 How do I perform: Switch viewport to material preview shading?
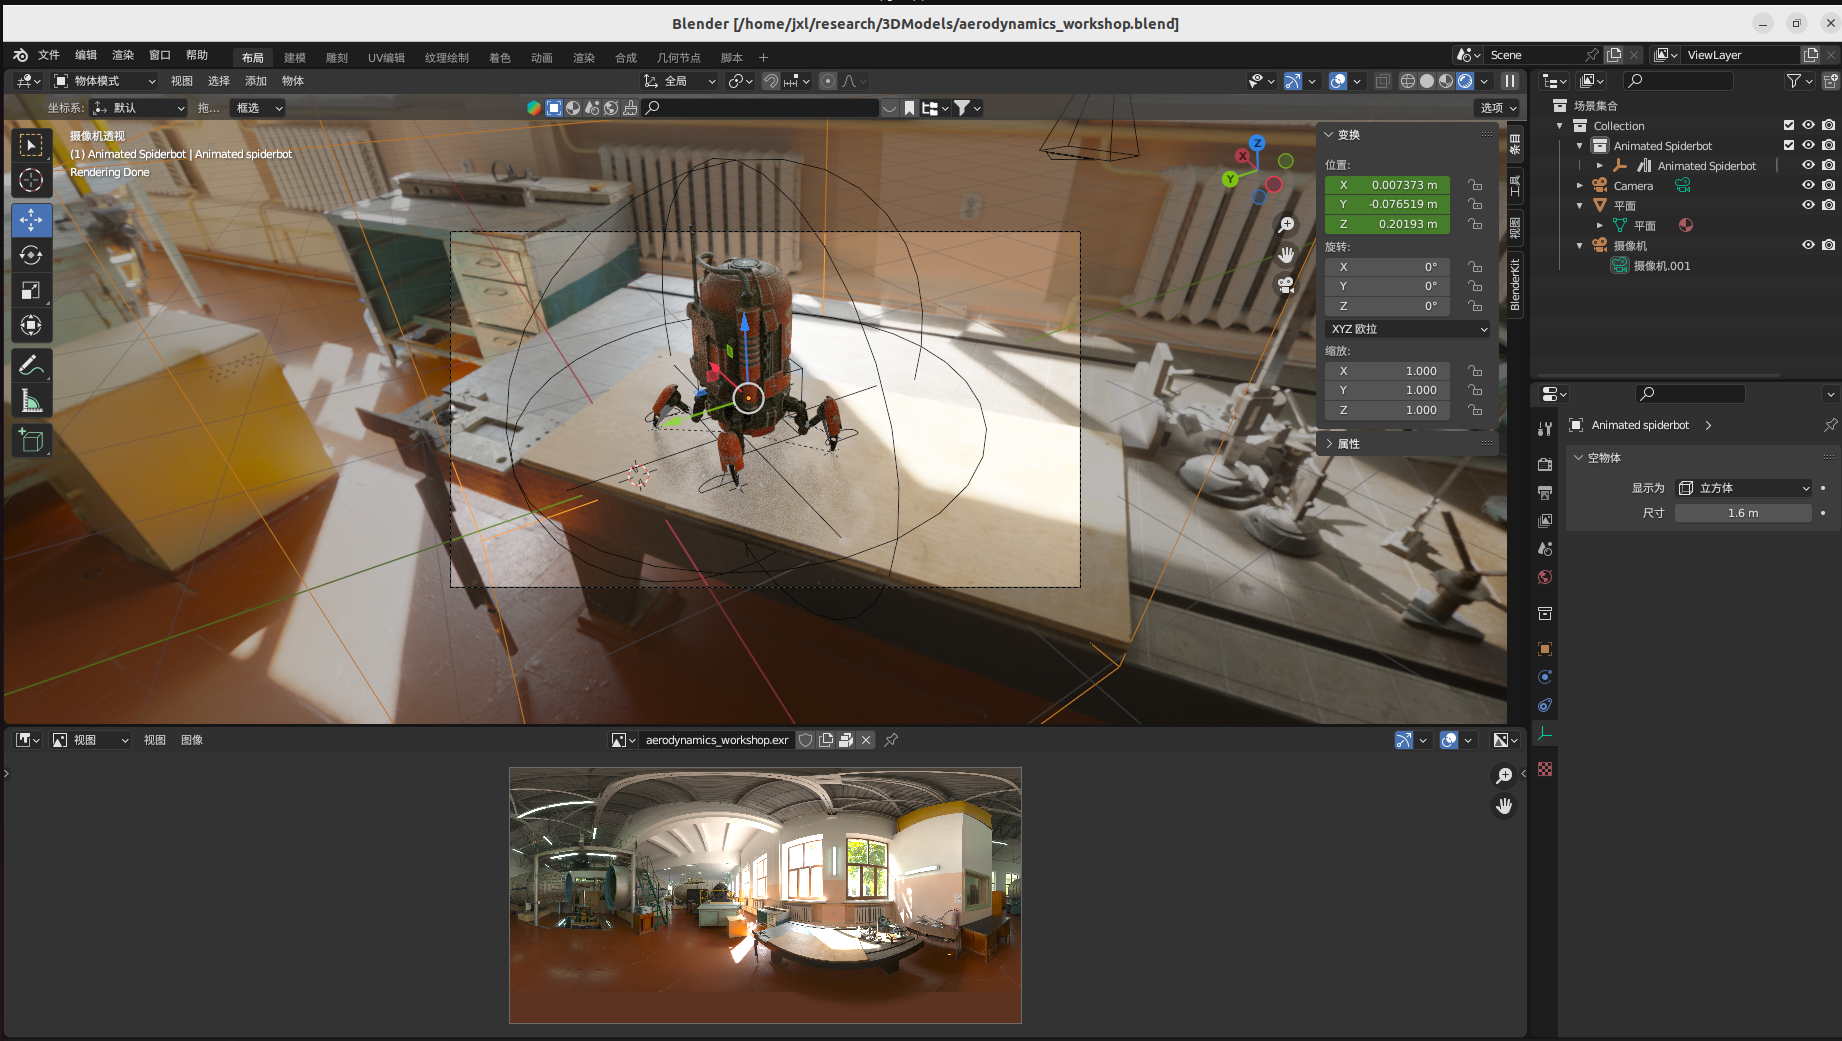(1446, 81)
